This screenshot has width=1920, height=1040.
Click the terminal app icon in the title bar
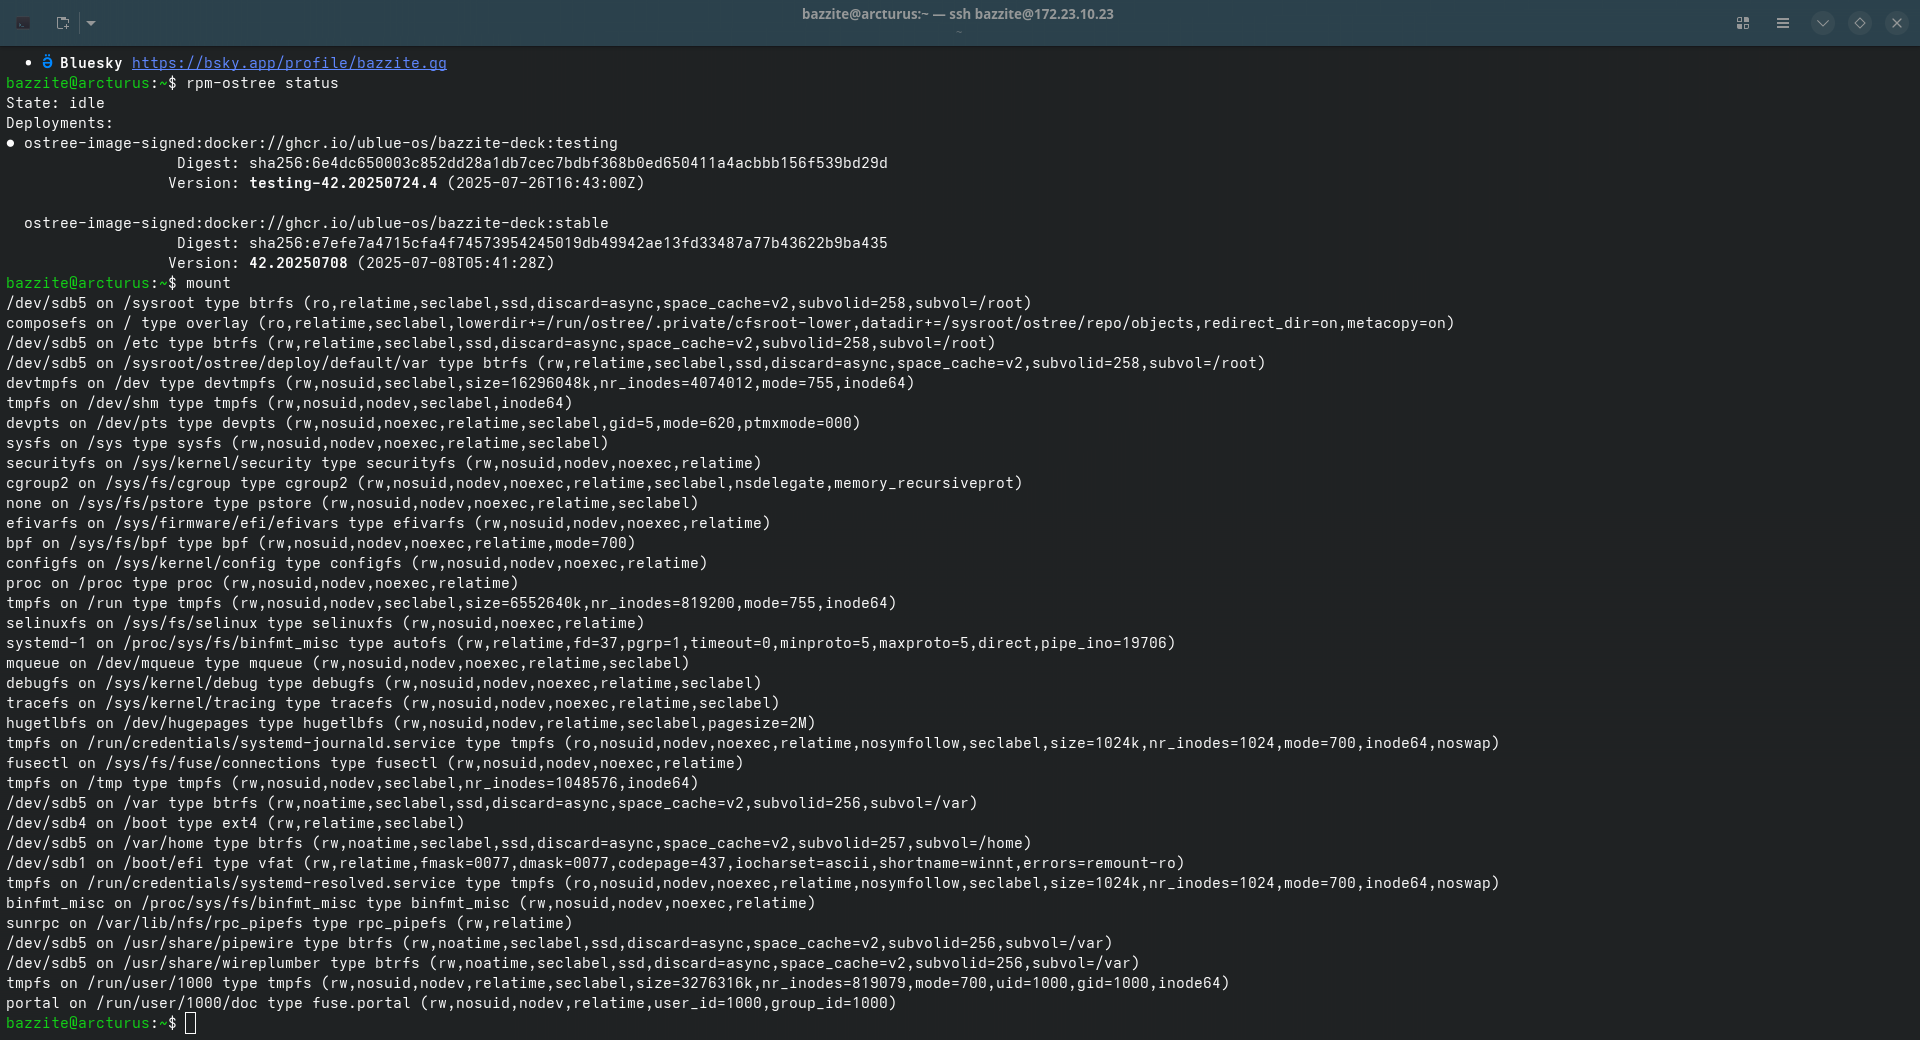click(x=23, y=22)
